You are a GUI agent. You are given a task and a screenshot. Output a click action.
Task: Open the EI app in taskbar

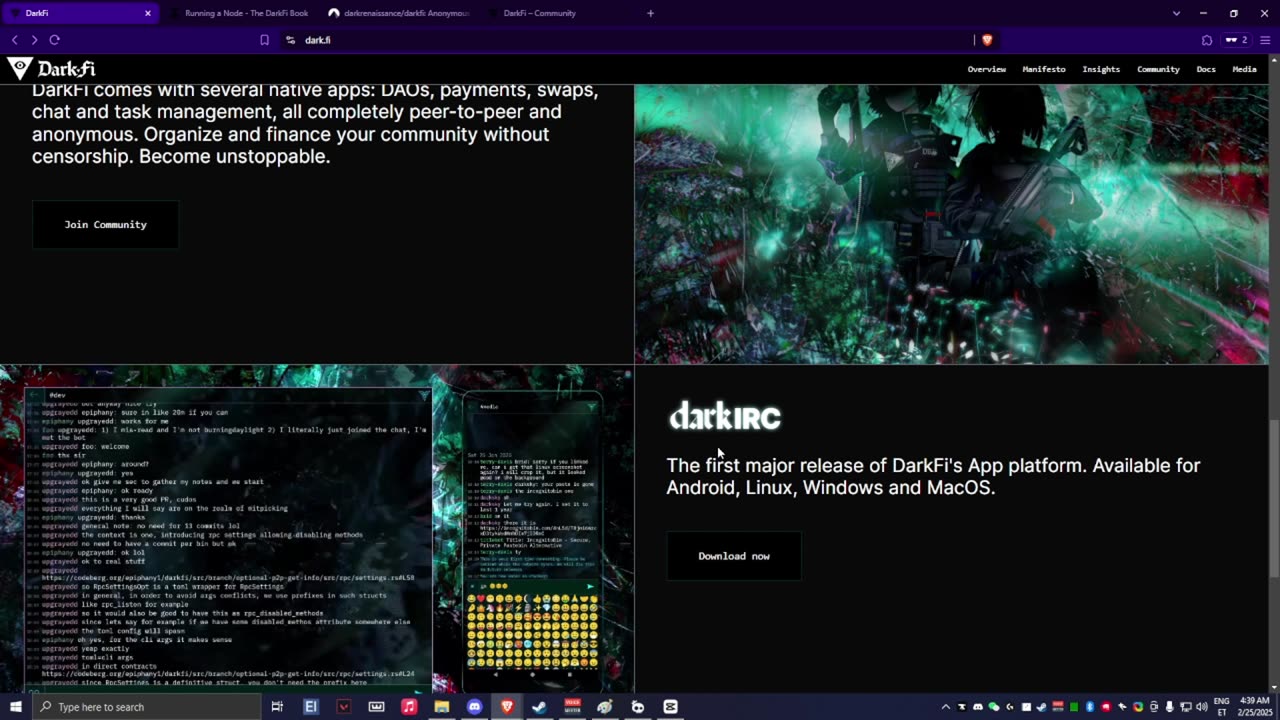point(311,707)
